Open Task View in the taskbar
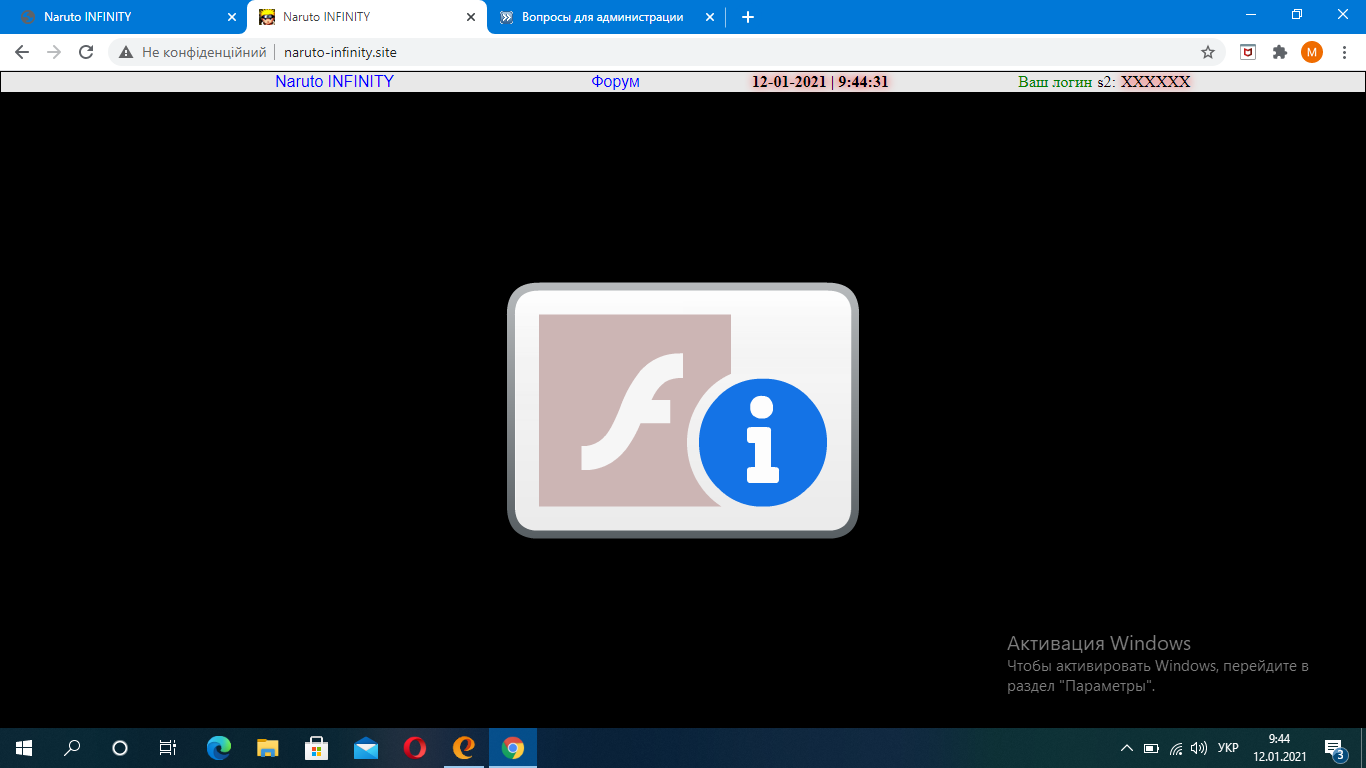Image resolution: width=1366 pixels, height=768 pixels. (168, 748)
